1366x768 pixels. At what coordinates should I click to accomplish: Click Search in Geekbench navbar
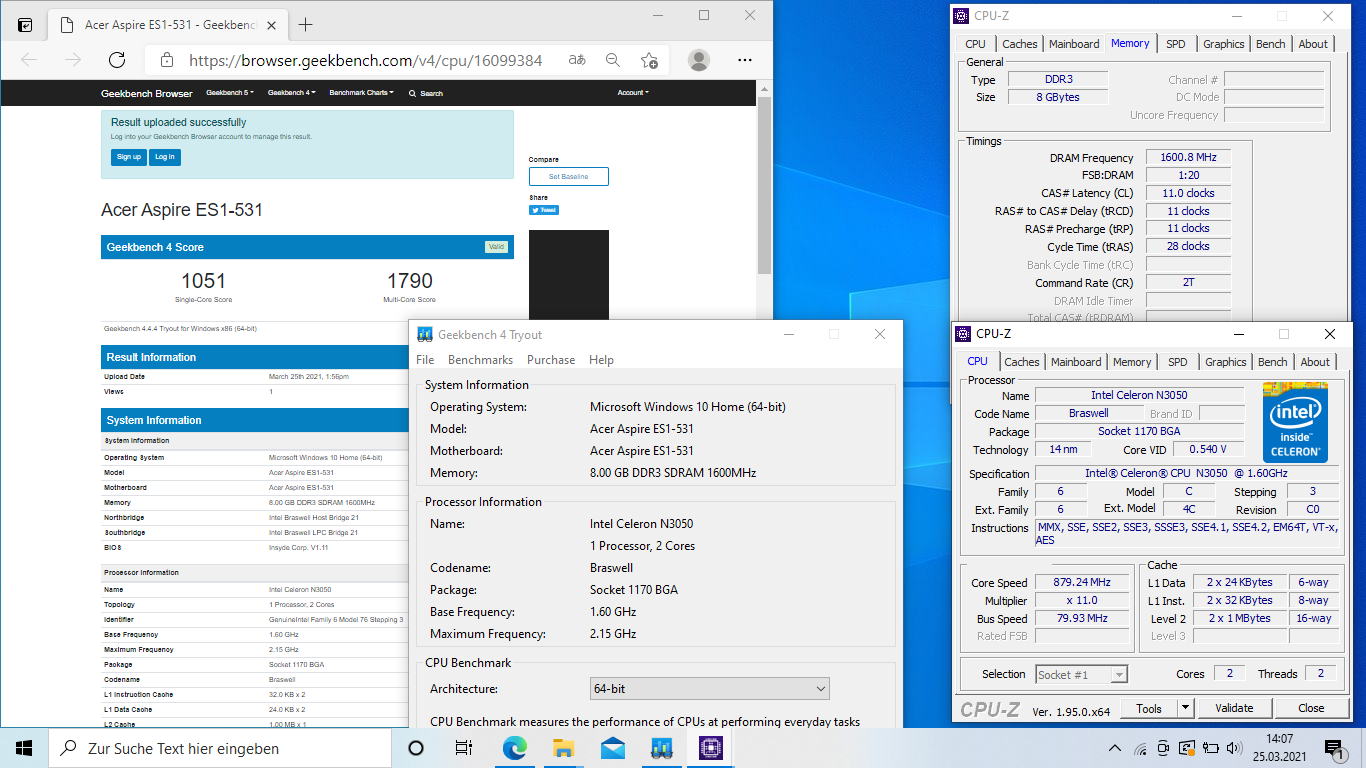(426, 93)
